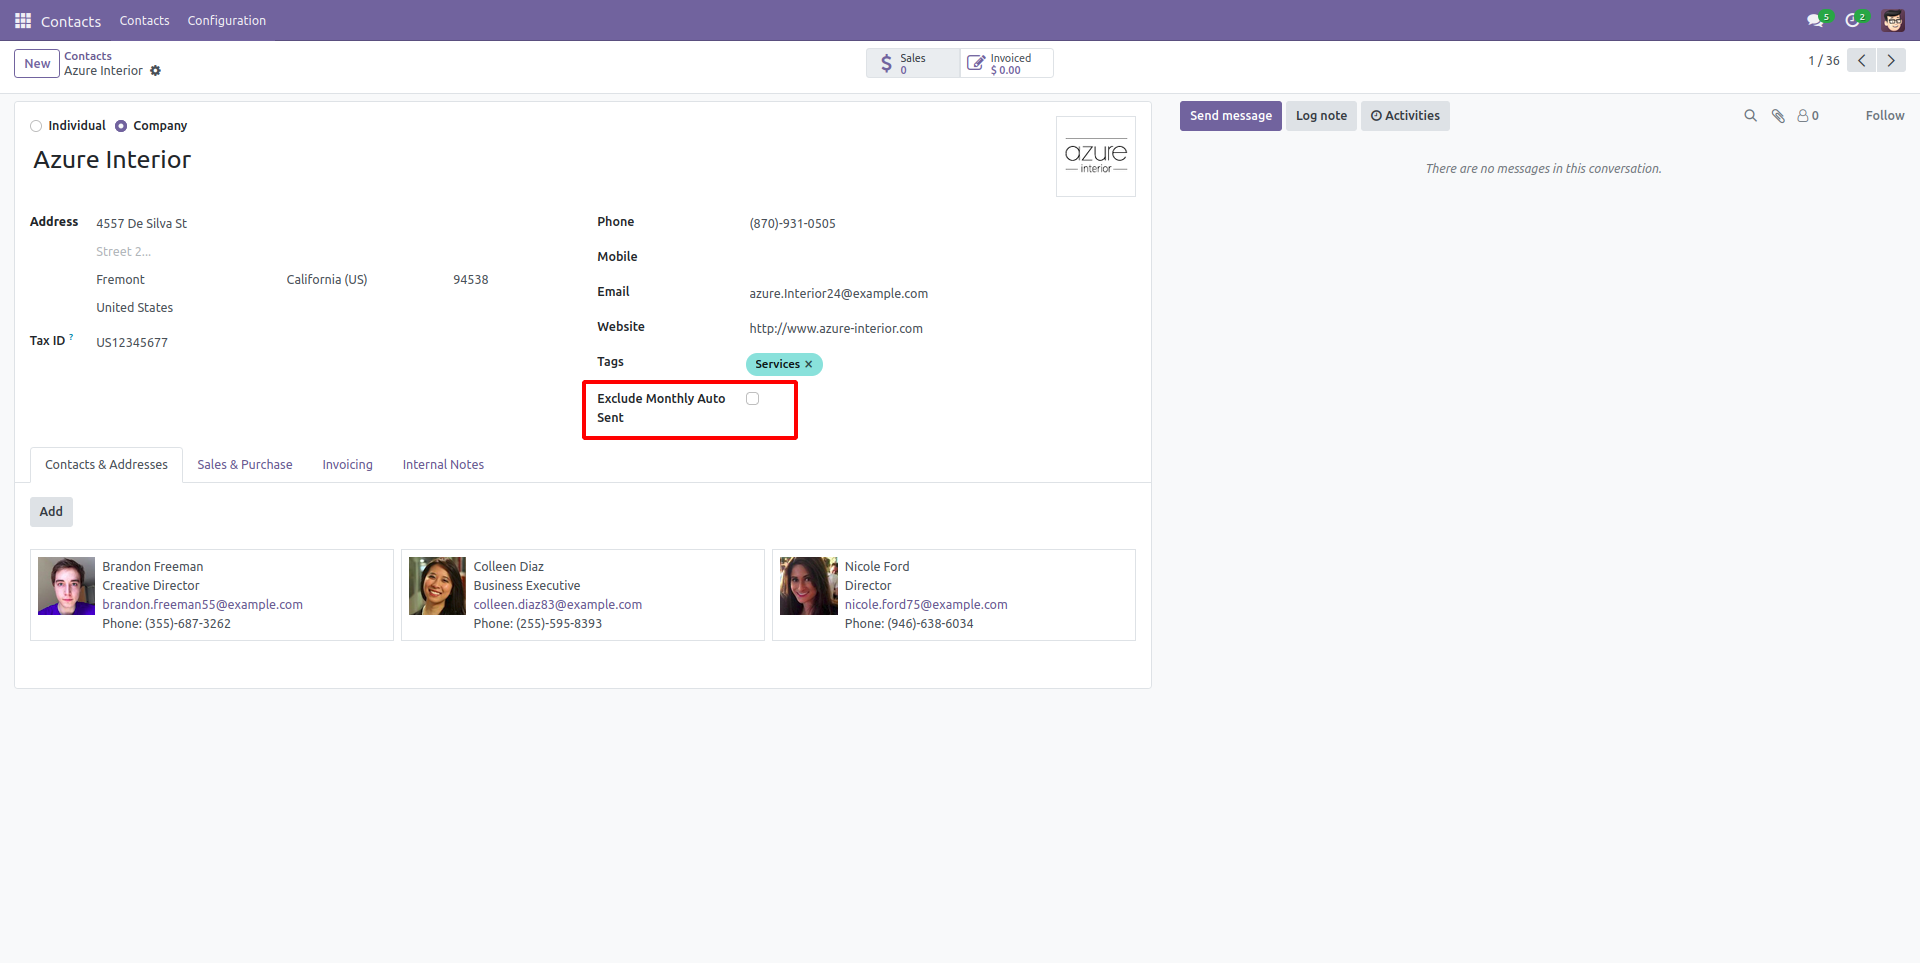The image size is (1920, 963).
Task: Open the apps grid menu icon
Action: (x=23, y=21)
